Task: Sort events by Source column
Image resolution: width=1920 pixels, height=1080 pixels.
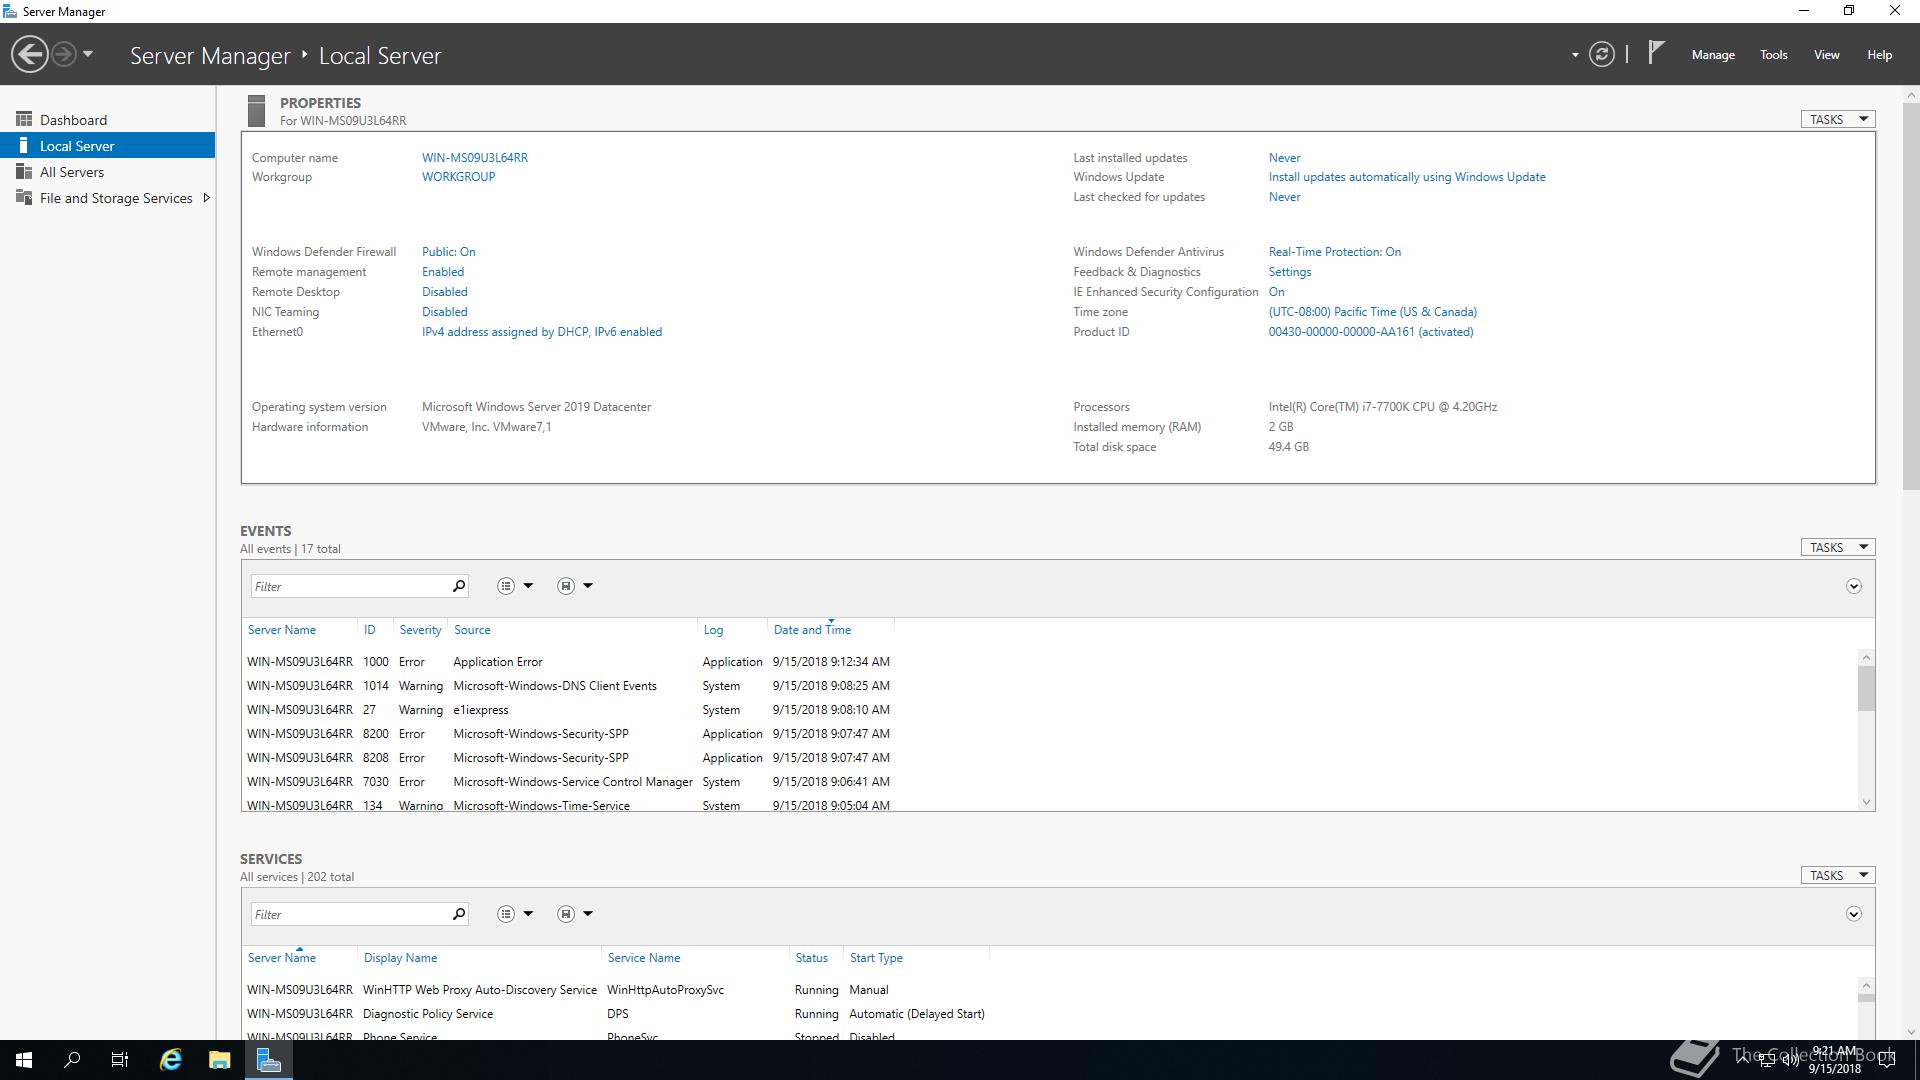Action: tap(472, 630)
